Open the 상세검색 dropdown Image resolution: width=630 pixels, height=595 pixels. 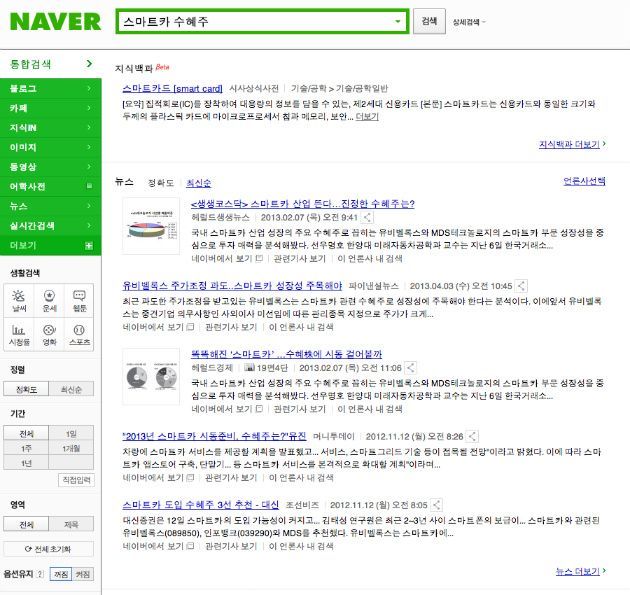coord(469,22)
